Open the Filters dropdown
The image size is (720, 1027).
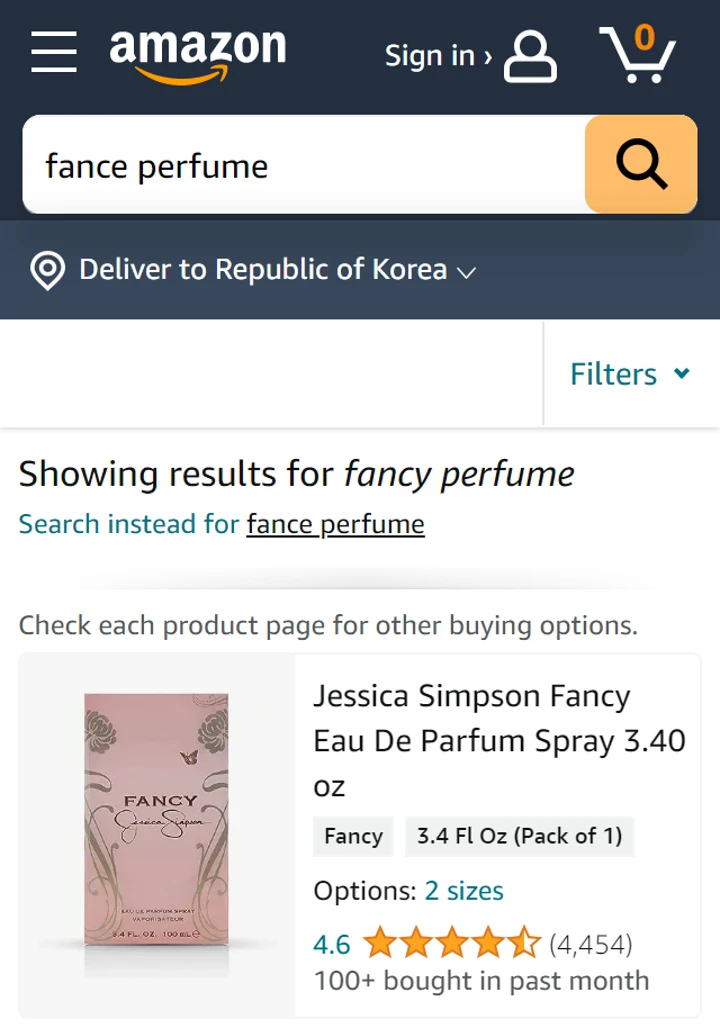click(x=630, y=373)
